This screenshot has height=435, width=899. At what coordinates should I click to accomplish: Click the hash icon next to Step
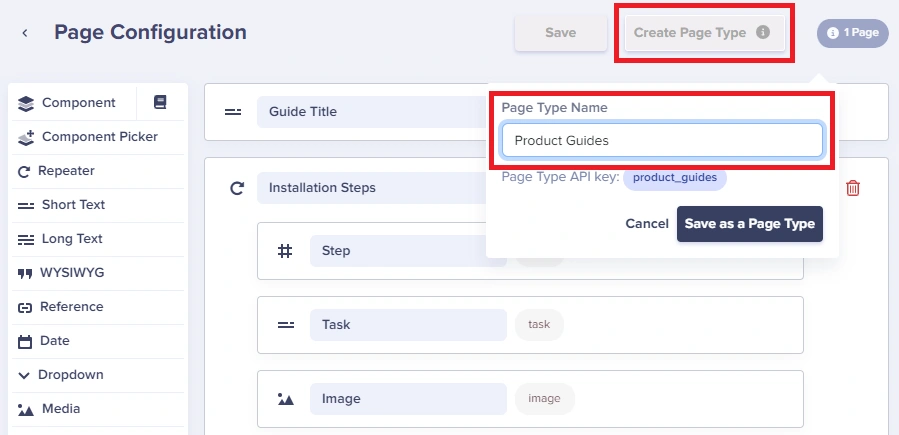coord(285,250)
